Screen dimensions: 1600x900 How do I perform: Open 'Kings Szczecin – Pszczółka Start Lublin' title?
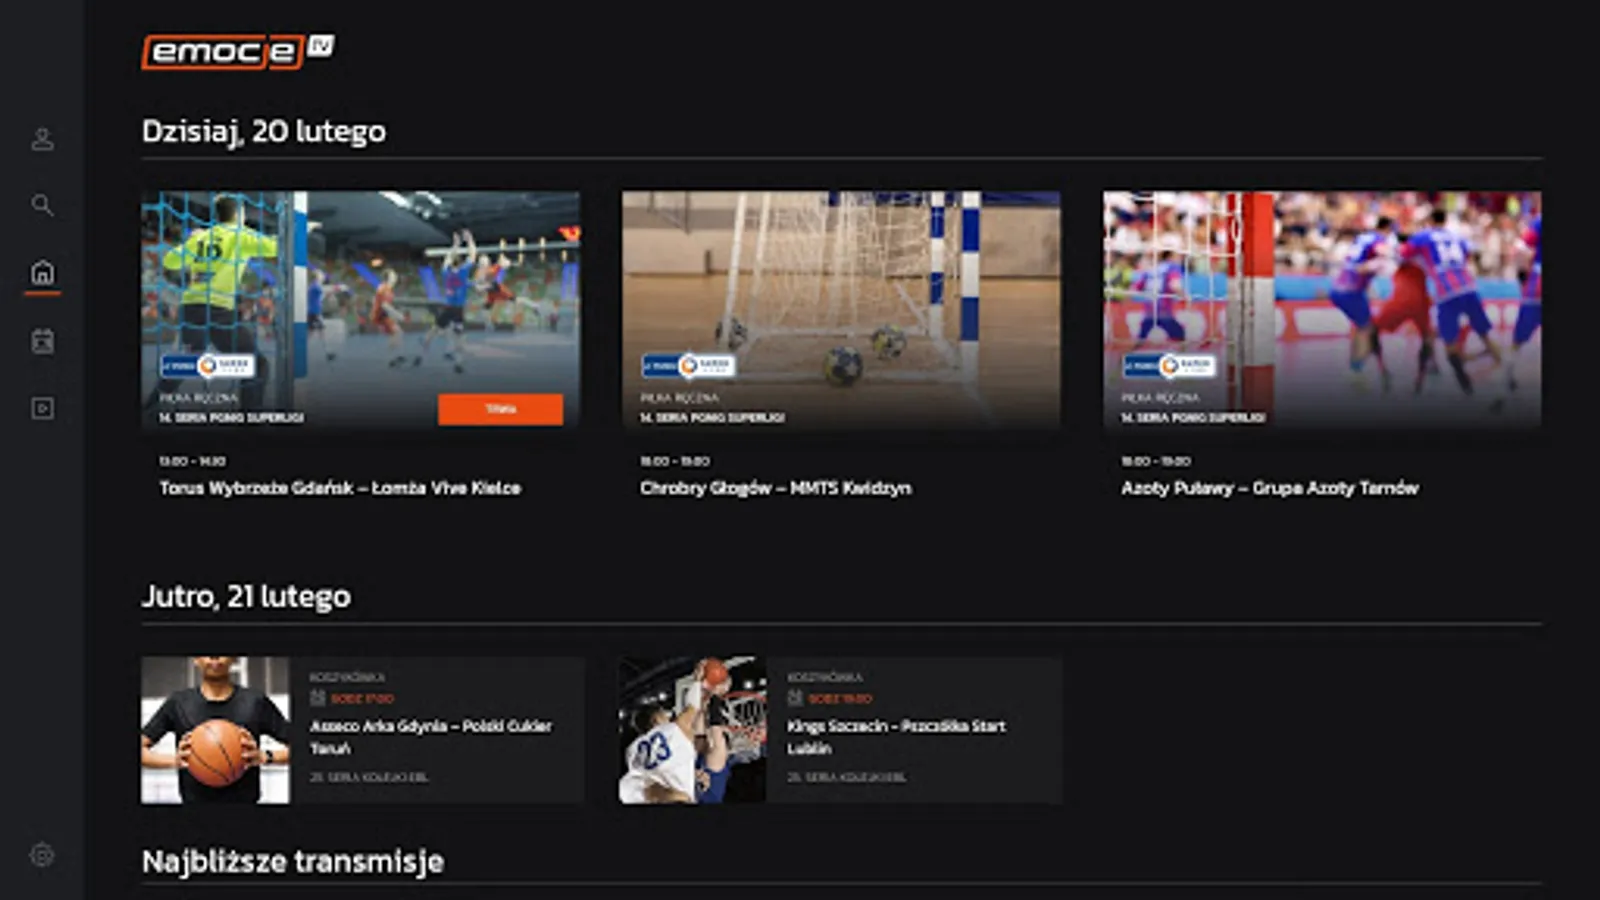coord(897,737)
